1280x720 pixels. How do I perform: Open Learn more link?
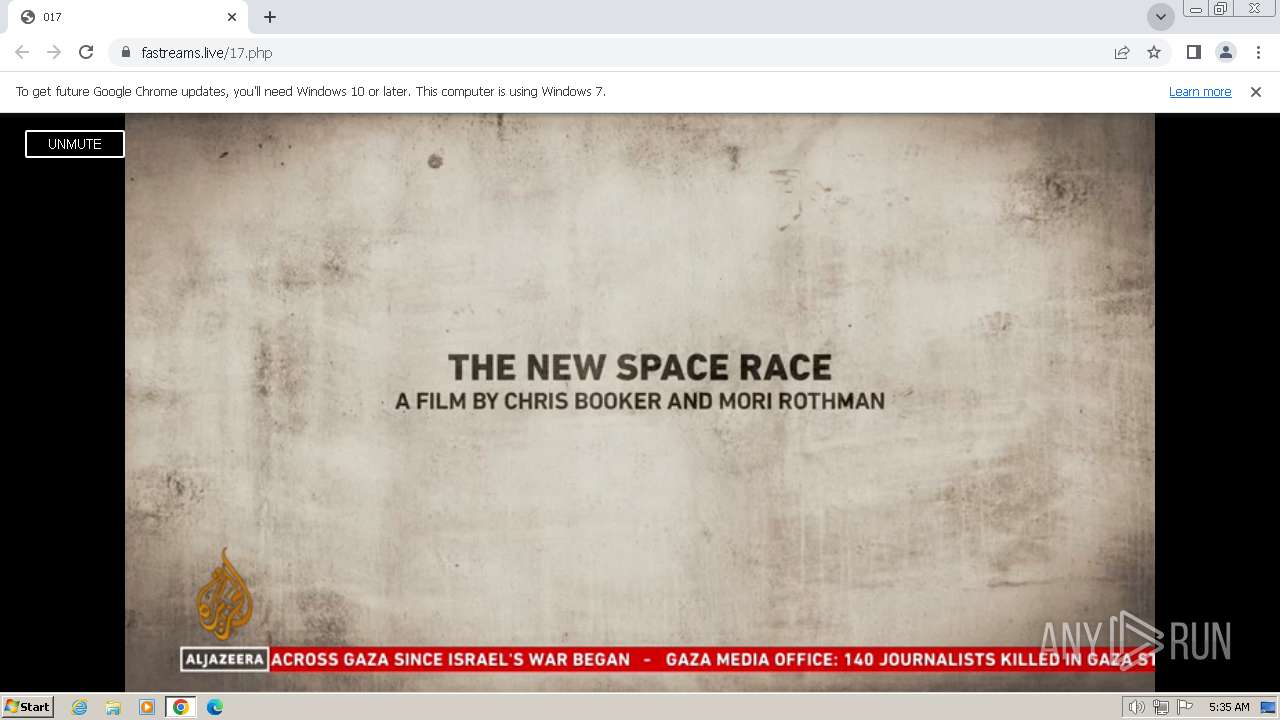[1200, 92]
